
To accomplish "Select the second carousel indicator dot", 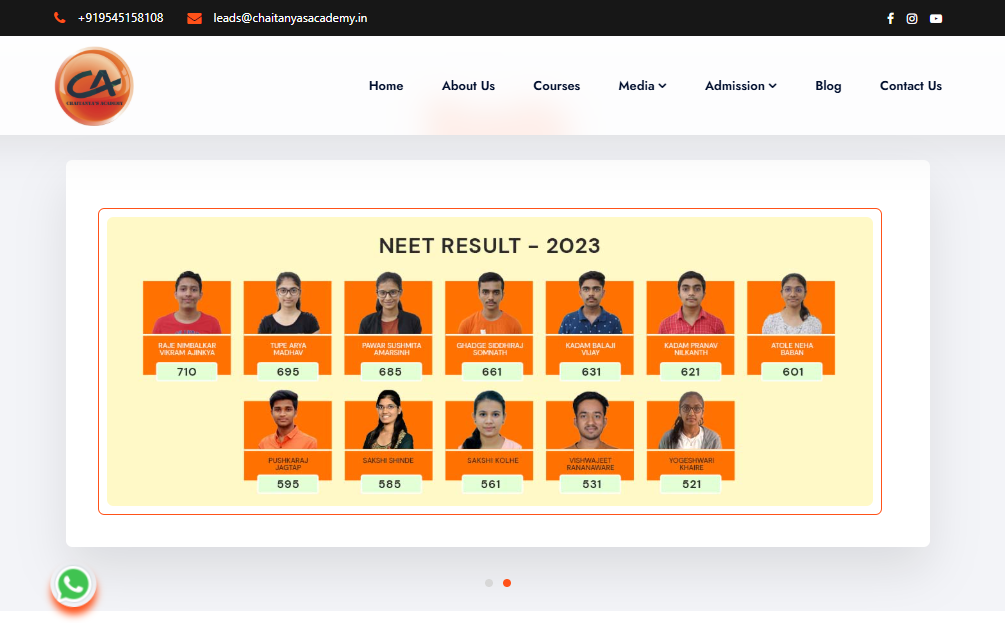I will (x=506, y=582).
